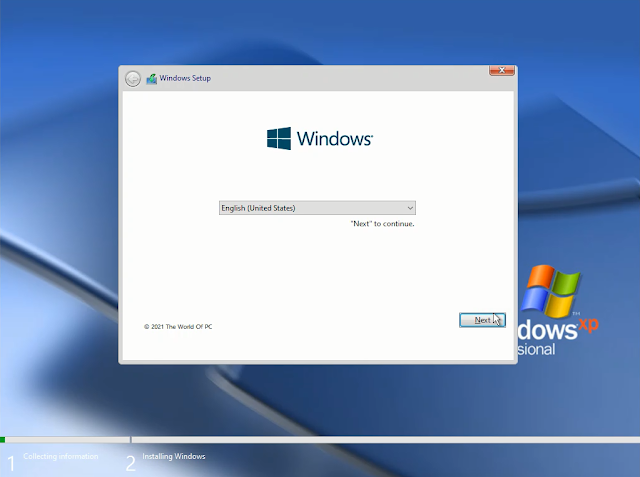Image resolution: width=640 pixels, height=477 pixels.
Task: Click the Windows Setup title text
Action: pos(185,78)
